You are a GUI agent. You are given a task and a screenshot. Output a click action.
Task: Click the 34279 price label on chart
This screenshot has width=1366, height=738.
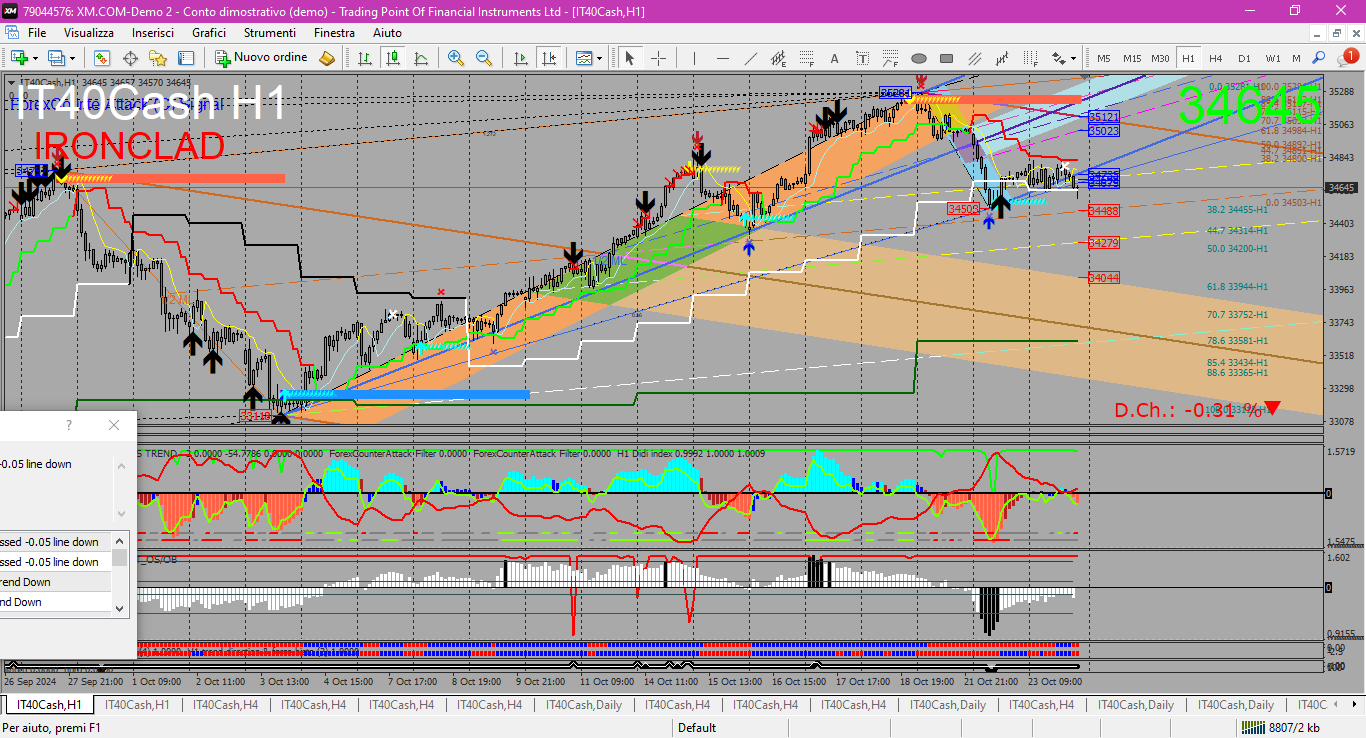[1104, 243]
